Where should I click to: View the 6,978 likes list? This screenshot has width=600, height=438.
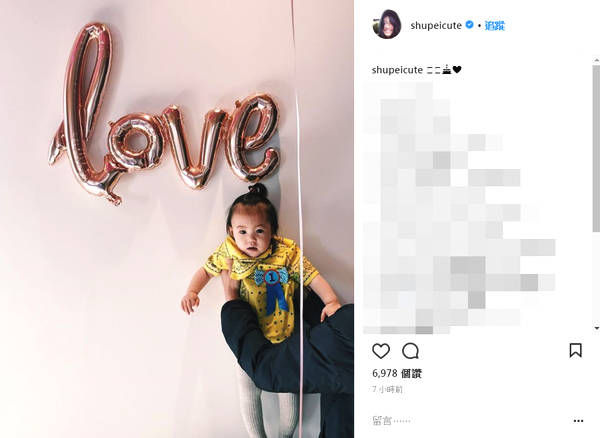397,373
